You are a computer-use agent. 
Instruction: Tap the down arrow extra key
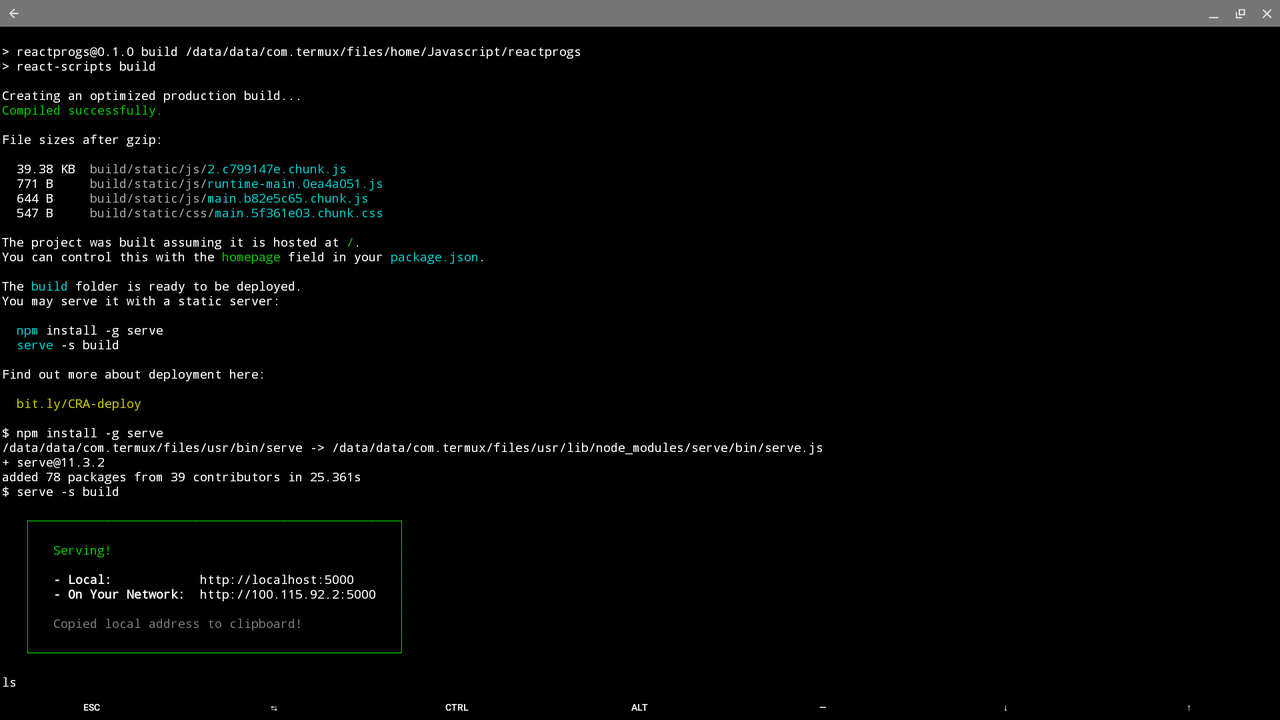[x=1006, y=707]
